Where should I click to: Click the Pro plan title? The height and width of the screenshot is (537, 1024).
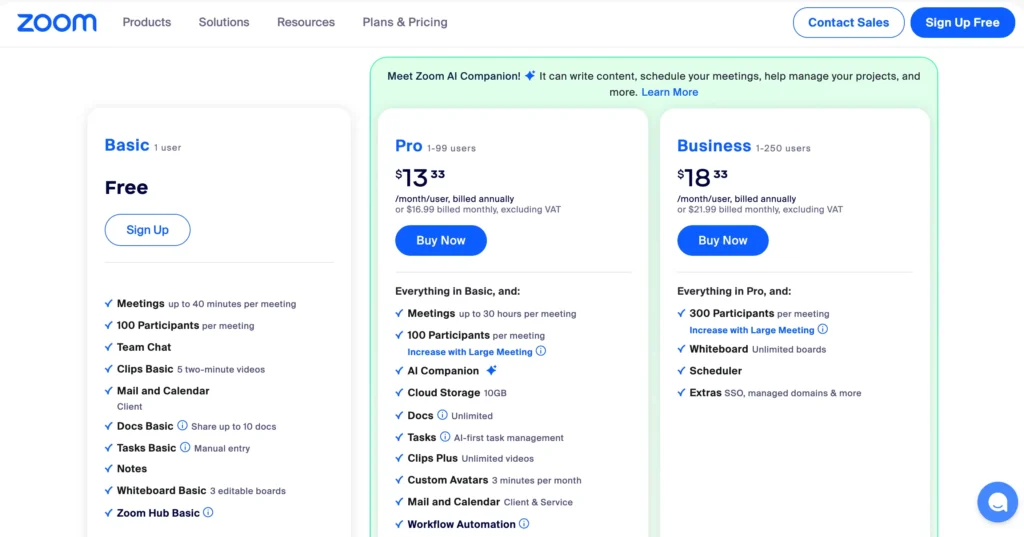click(x=409, y=146)
